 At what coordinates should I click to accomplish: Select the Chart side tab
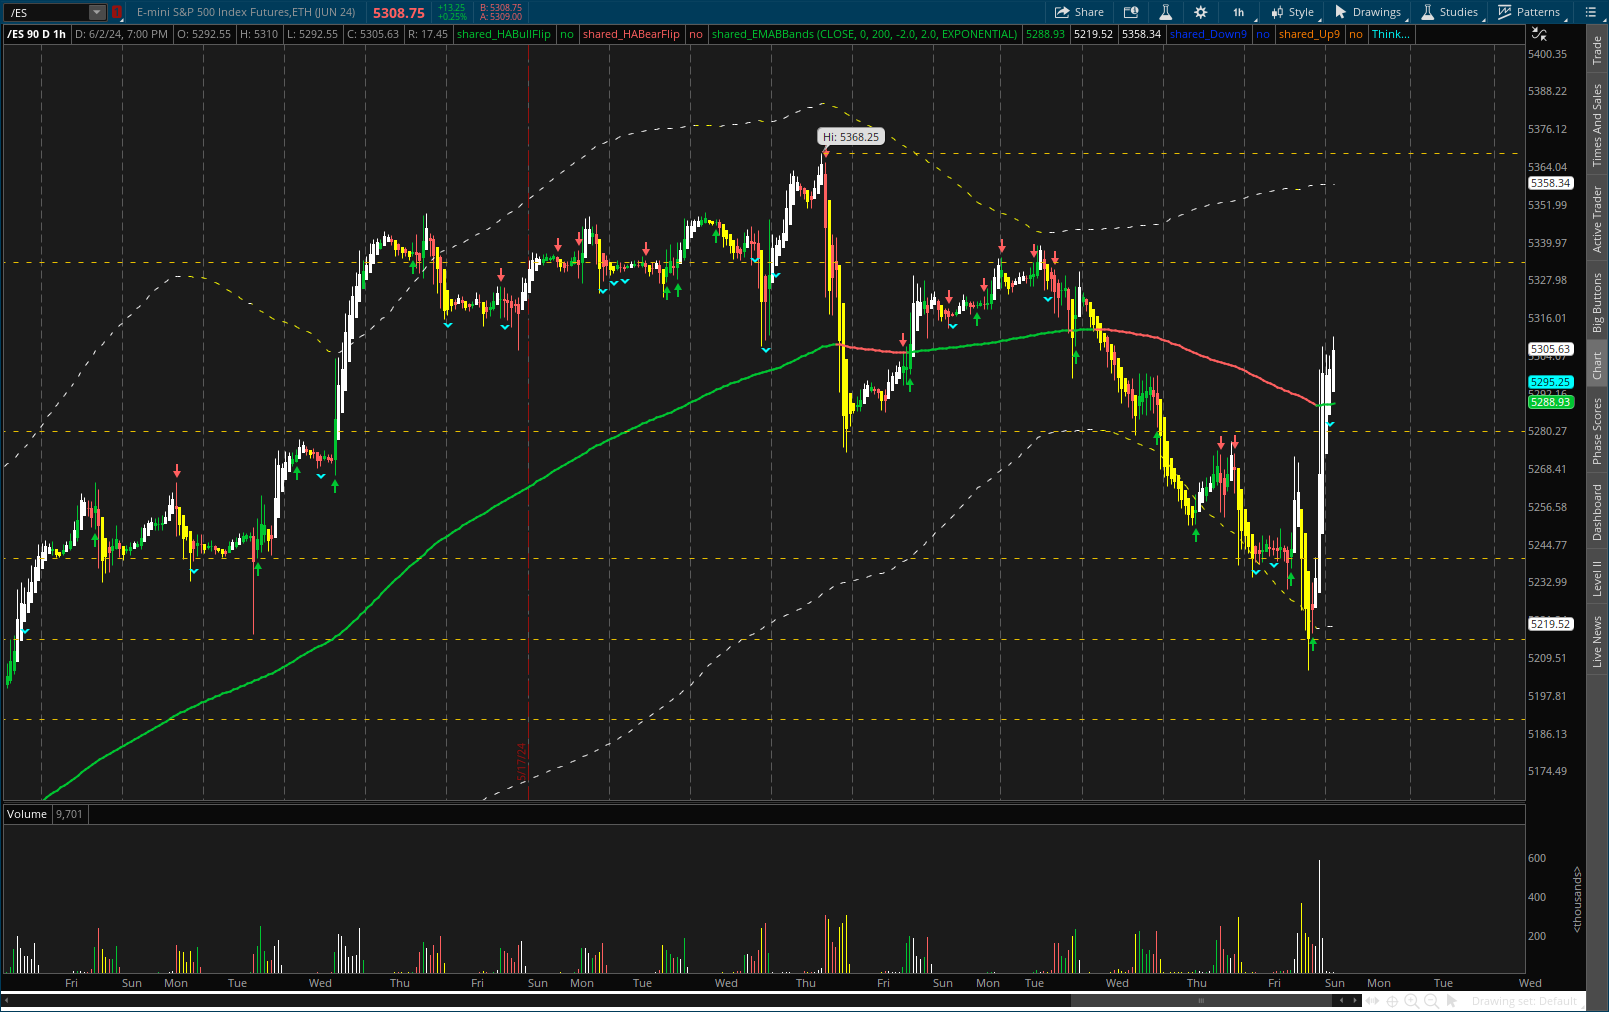click(1597, 365)
